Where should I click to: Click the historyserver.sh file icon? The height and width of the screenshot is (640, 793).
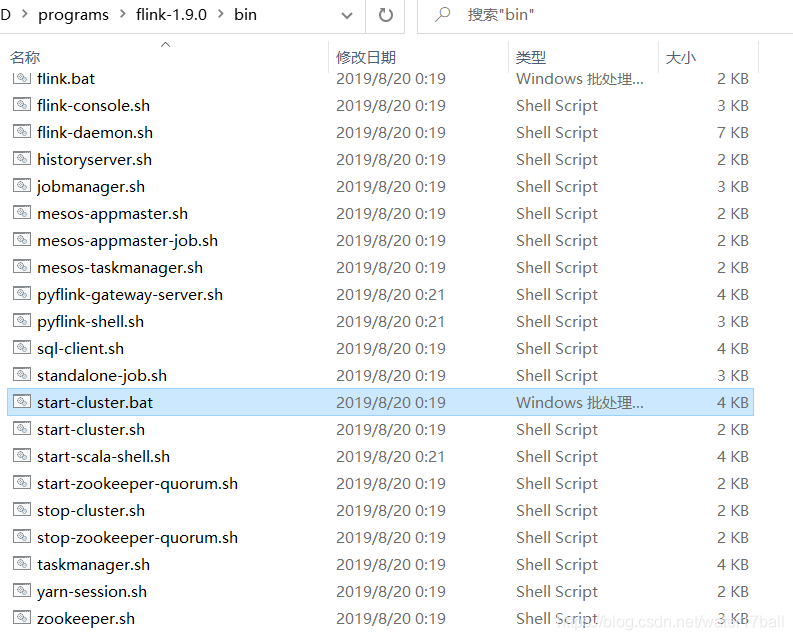coord(22,159)
